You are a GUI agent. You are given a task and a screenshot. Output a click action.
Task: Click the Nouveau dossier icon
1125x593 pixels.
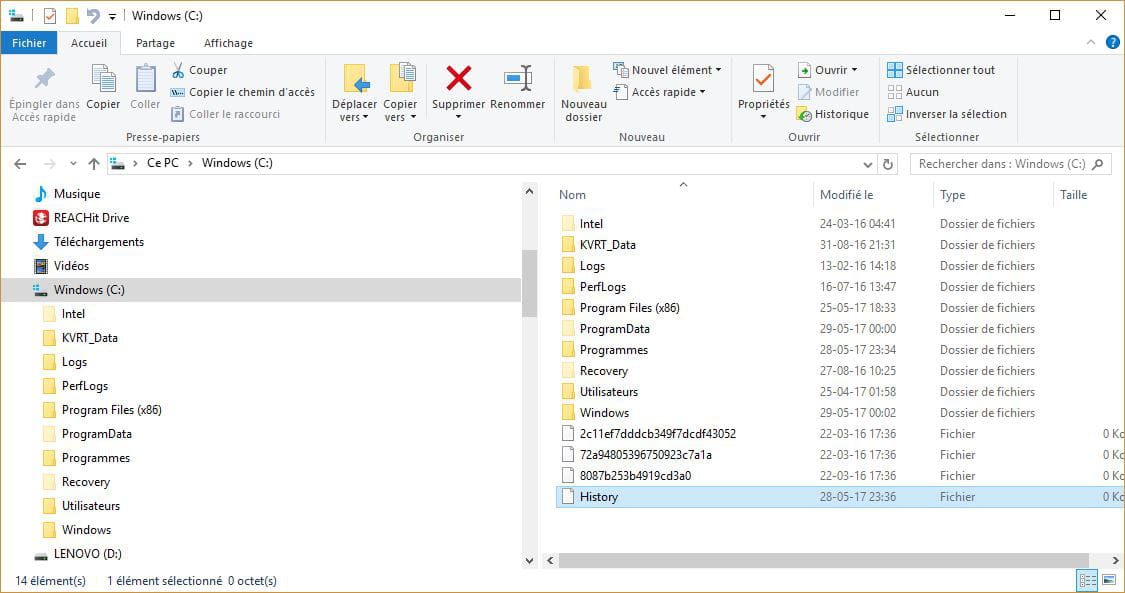pyautogui.click(x=583, y=78)
